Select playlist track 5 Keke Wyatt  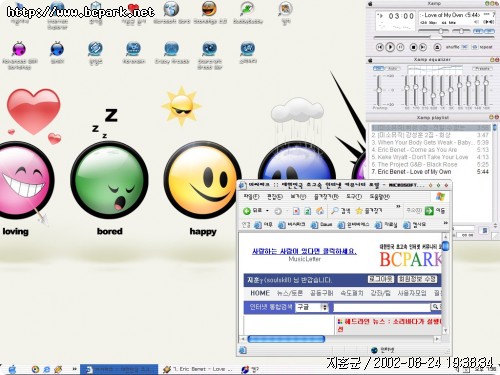click(x=430, y=157)
